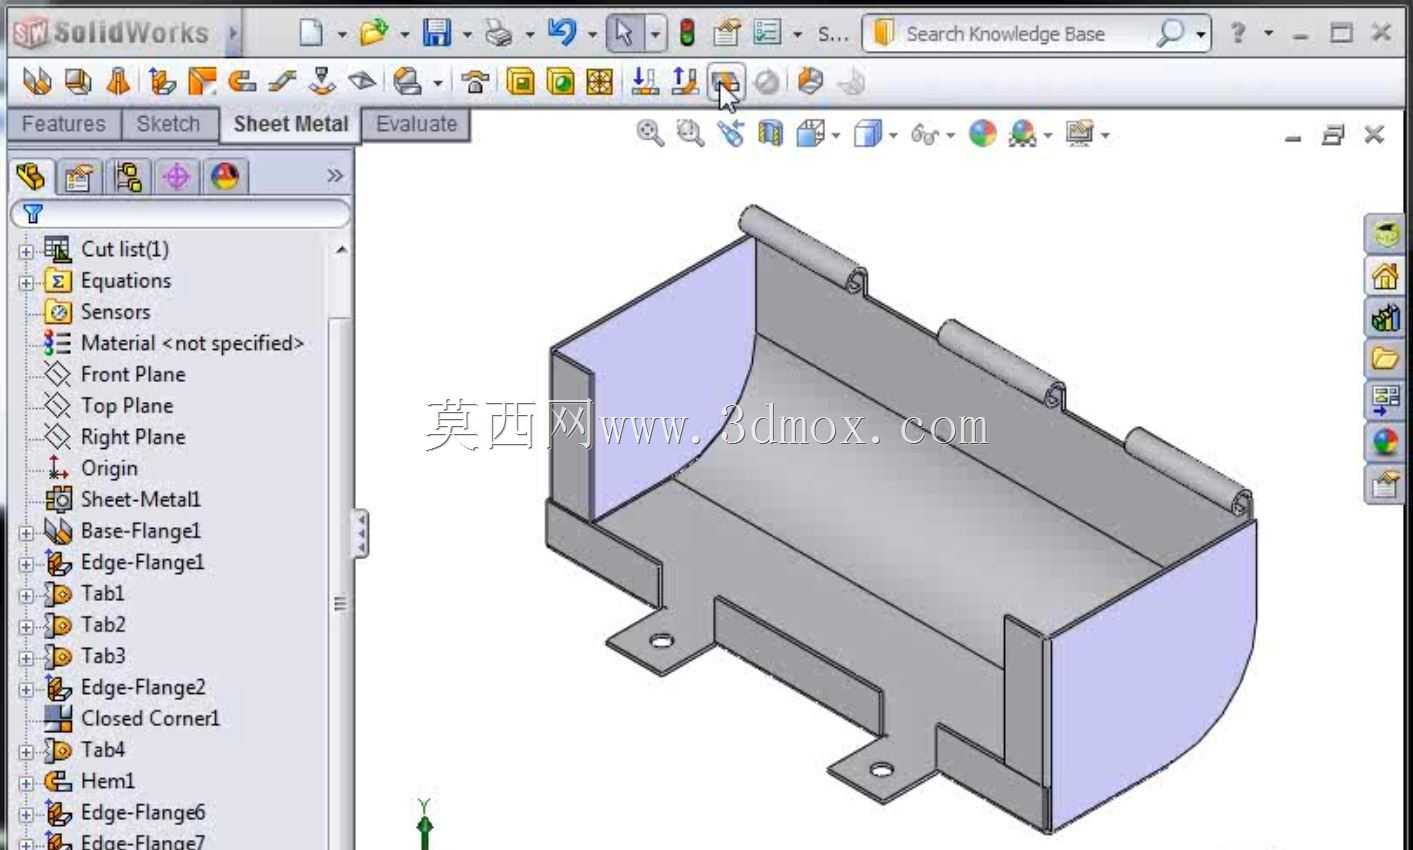This screenshot has height=850, width=1413.
Task: Click the Print icon
Action: (499, 33)
